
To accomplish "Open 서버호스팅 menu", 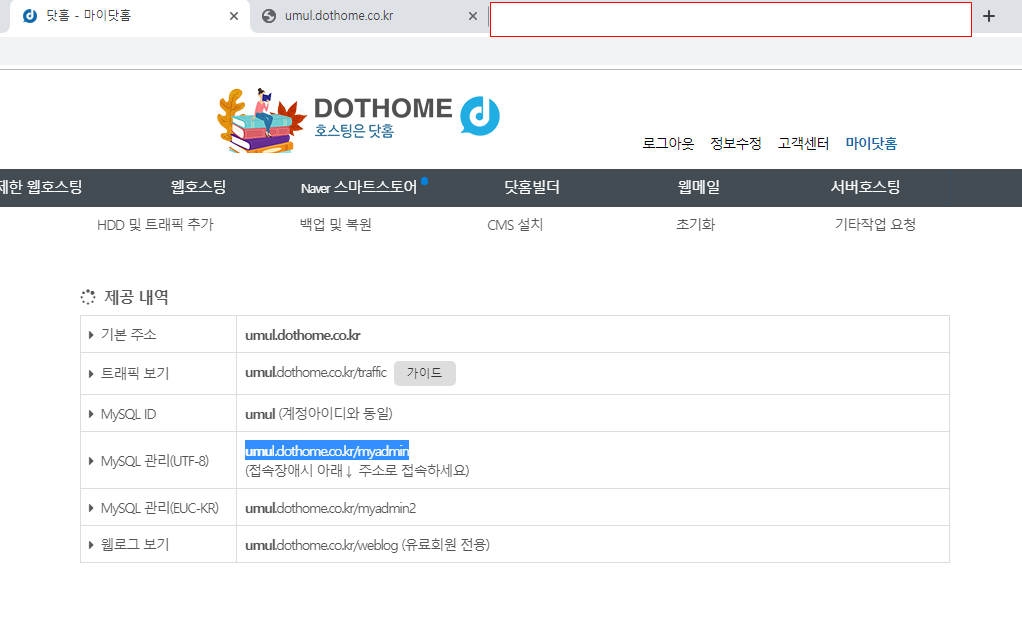I will (865, 188).
